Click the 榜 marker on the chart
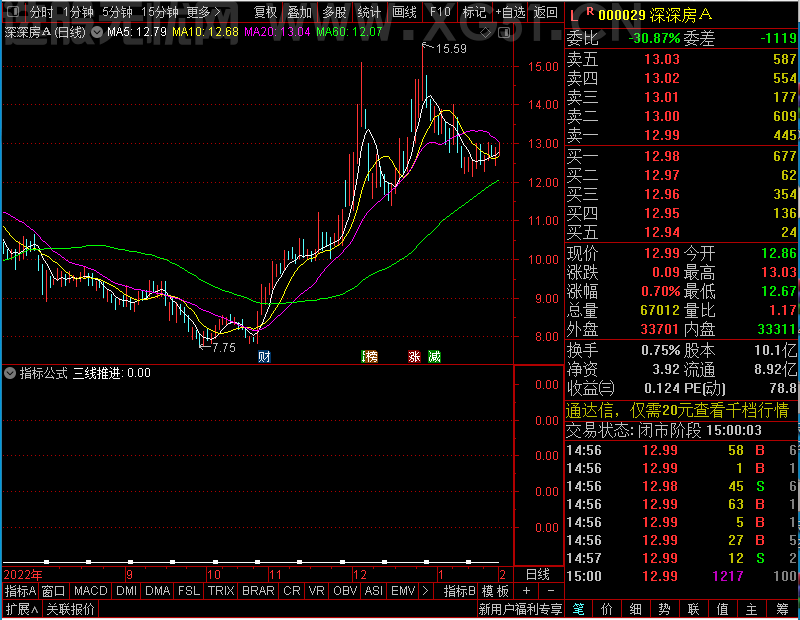The height and width of the screenshot is (620, 800). point(369,356)
